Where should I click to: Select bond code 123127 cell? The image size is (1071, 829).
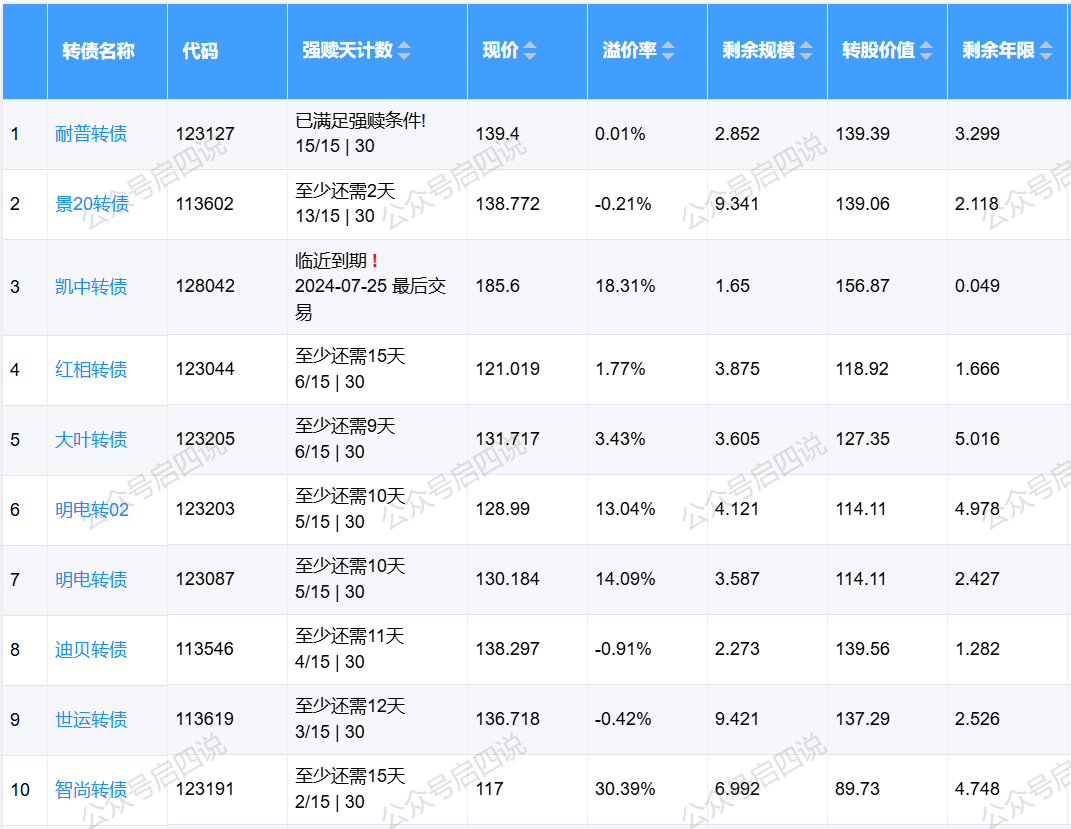(205, 134)
